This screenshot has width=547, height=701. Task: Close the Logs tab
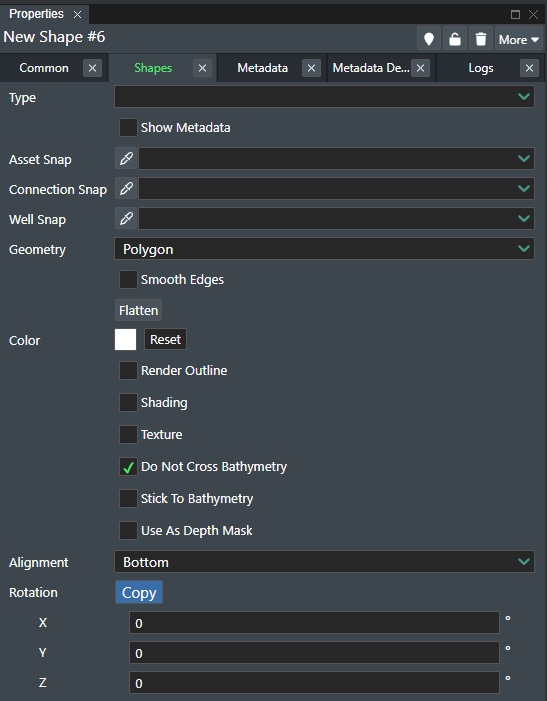tap(530, 68)
